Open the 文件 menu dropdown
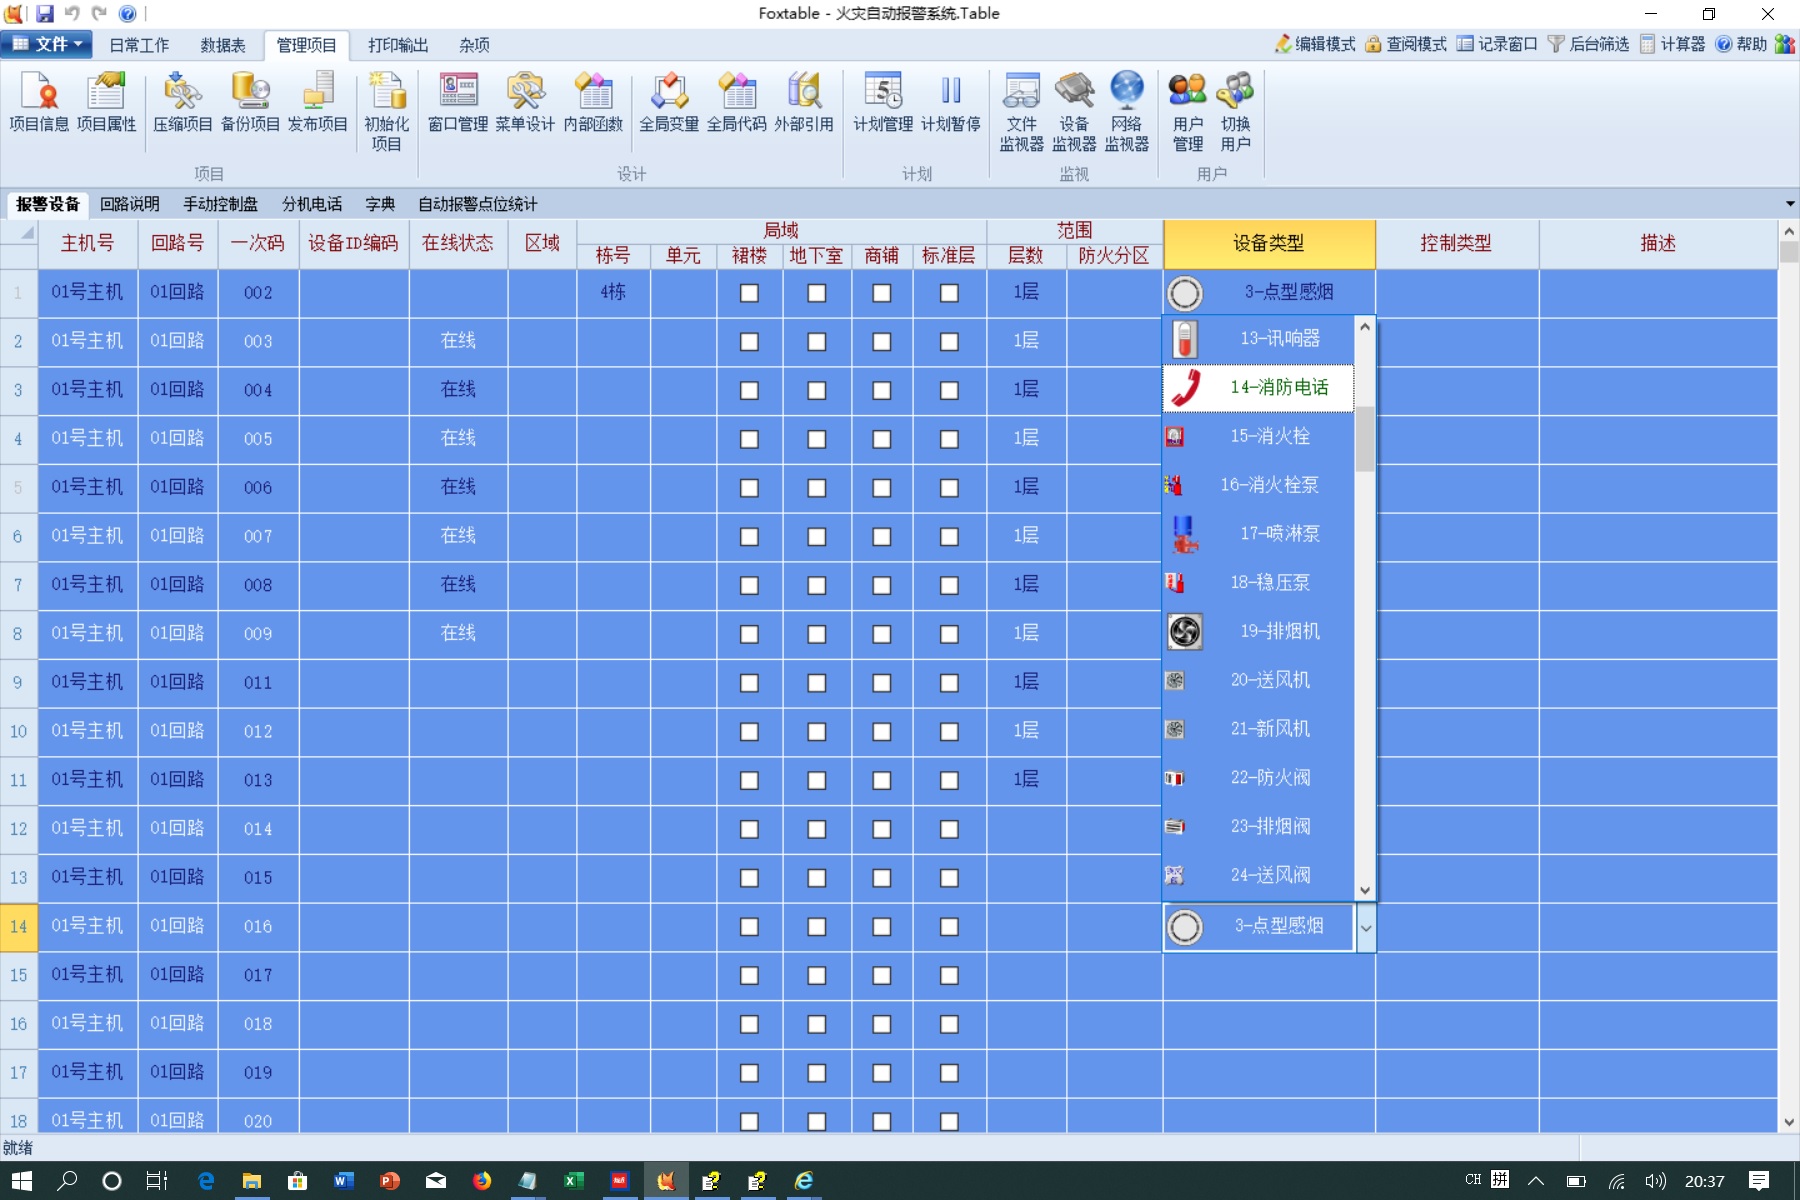The width and height of the screenshot is (1800, 1200). (47, 44)
